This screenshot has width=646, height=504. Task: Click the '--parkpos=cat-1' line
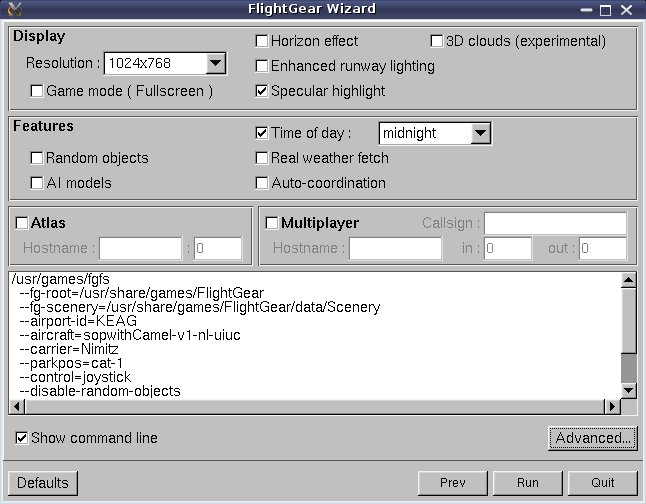pos(71,363)
